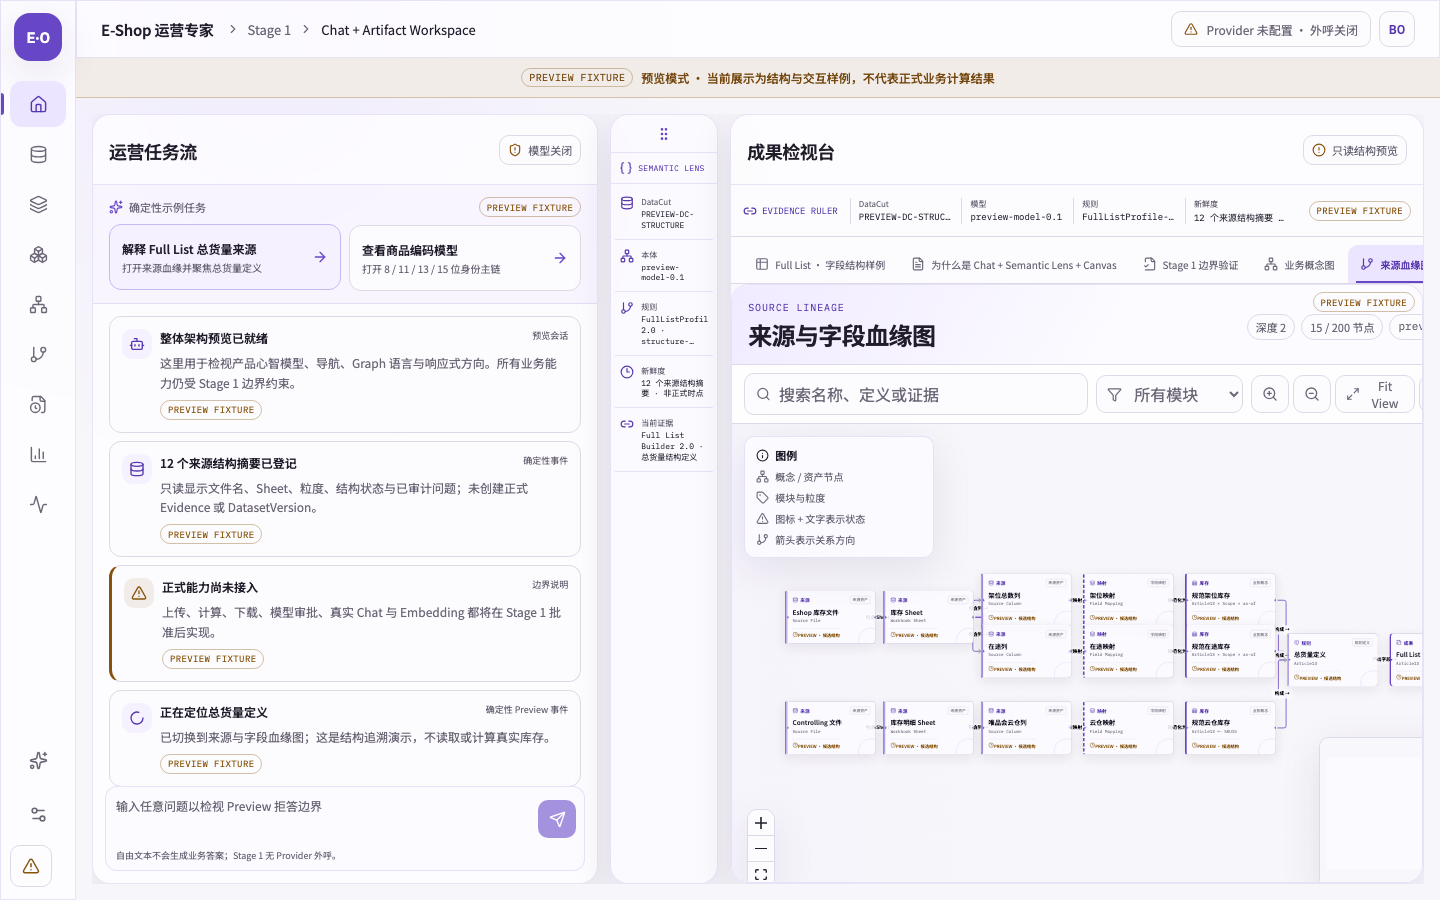Select 当前证据 entry in Semantic Lens
Viewport: 1440px width, 900px height.
click(664, 440)
